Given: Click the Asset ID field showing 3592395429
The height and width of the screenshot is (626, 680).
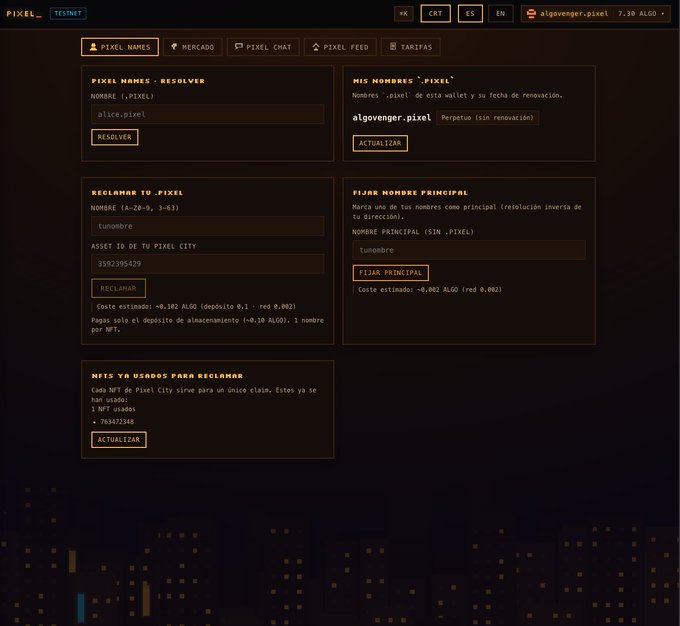Looking at the screenshot, I should [x=207, y=264].
